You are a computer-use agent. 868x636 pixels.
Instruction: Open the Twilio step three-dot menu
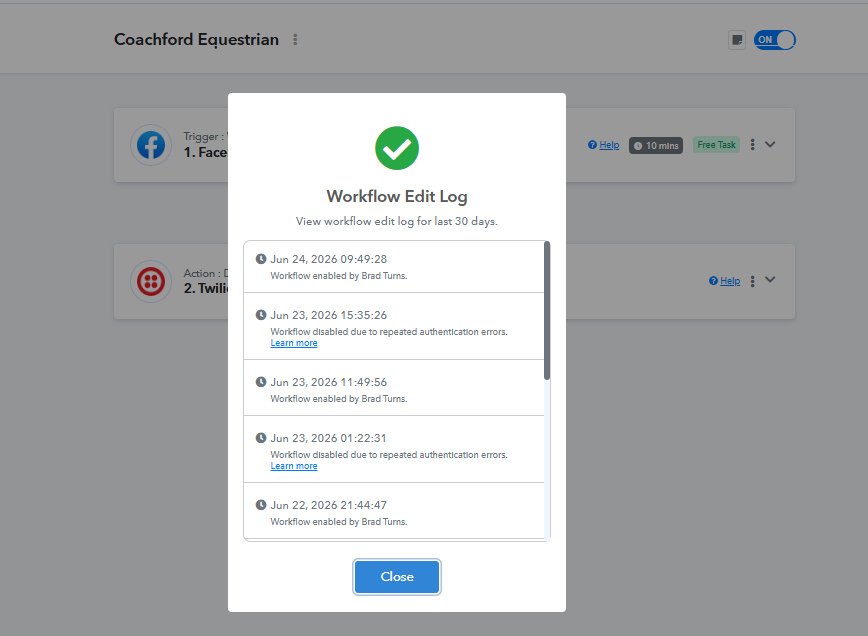pos(752,281)
